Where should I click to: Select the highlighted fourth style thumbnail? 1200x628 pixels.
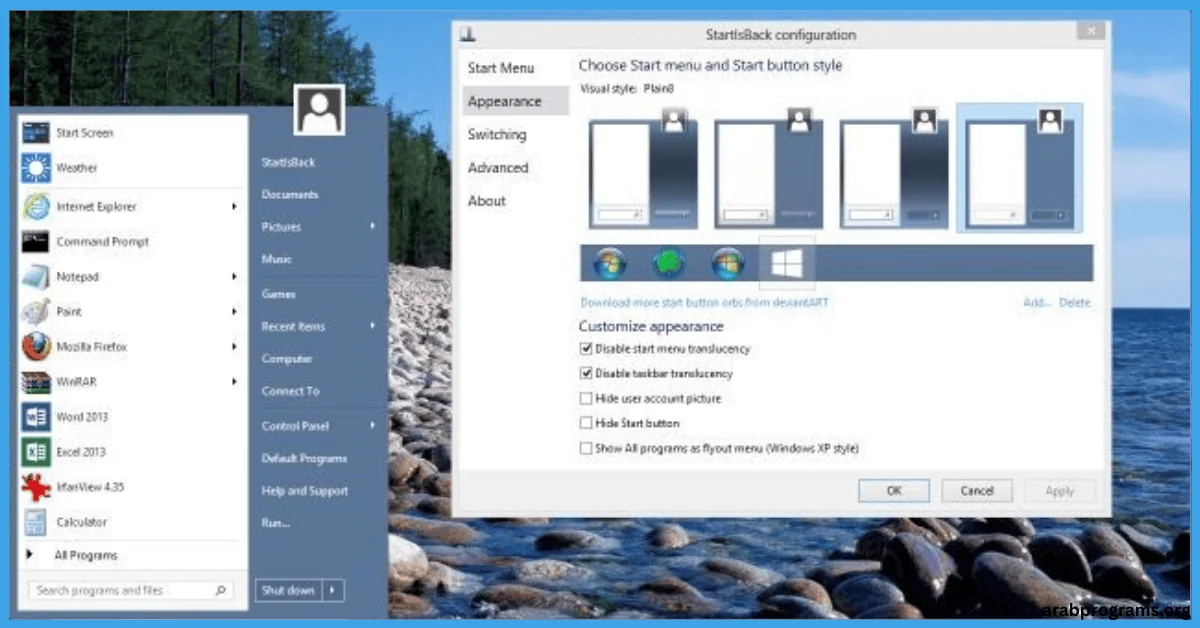click(x=1019, y=168)
